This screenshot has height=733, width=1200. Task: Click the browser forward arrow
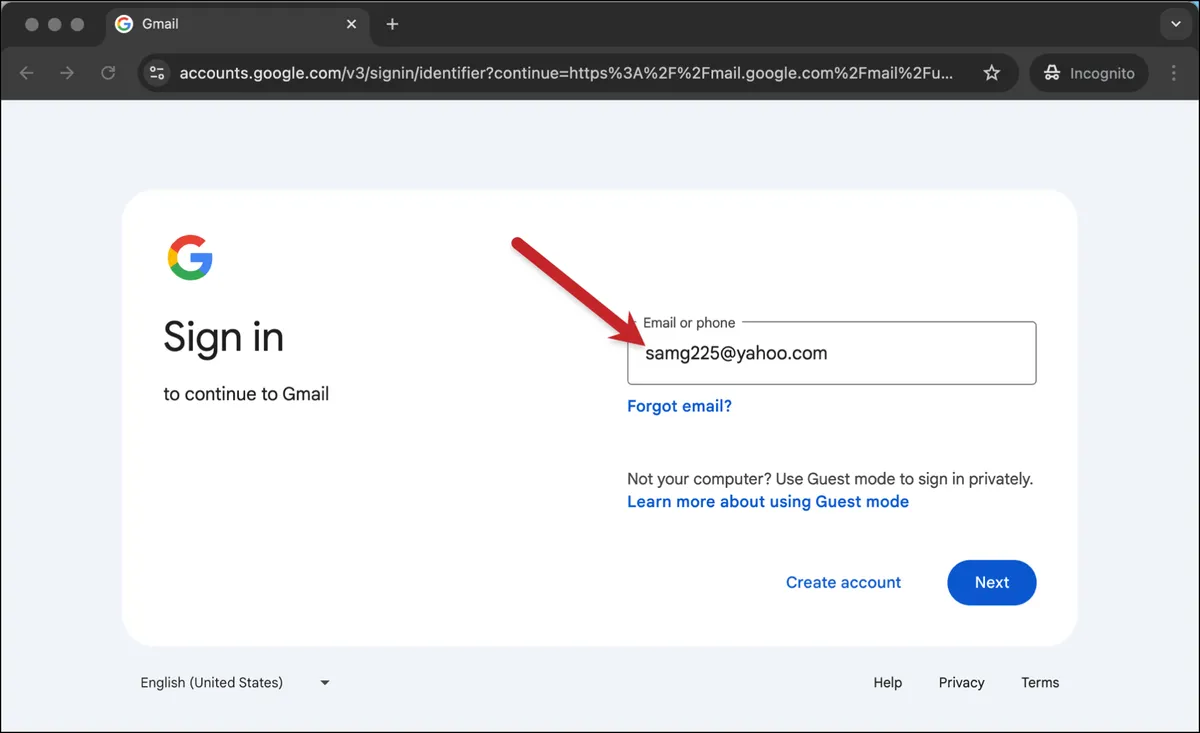(x=67, y=73)
